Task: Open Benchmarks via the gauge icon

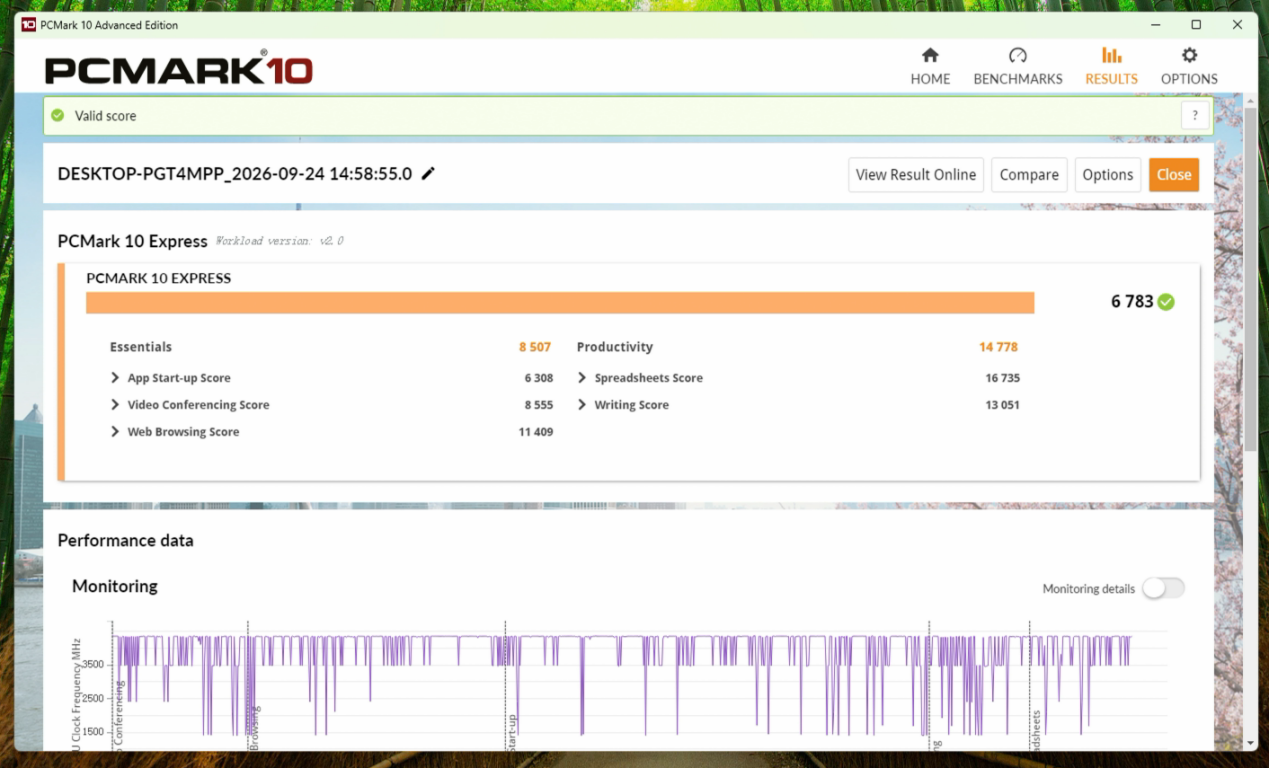Action: click(1017, 55)
